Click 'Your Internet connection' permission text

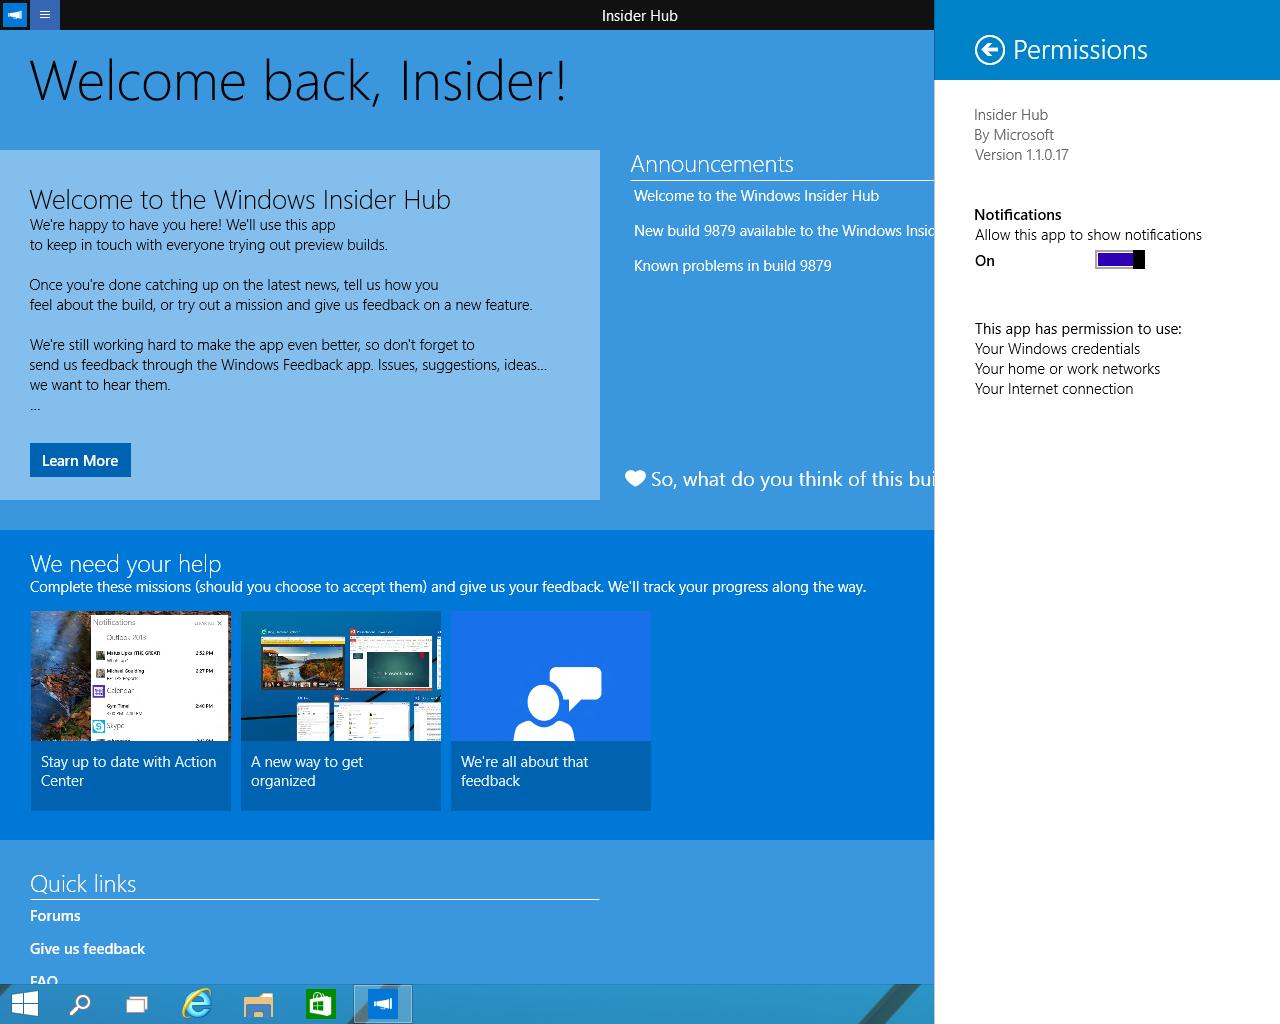click(1054, 389)
